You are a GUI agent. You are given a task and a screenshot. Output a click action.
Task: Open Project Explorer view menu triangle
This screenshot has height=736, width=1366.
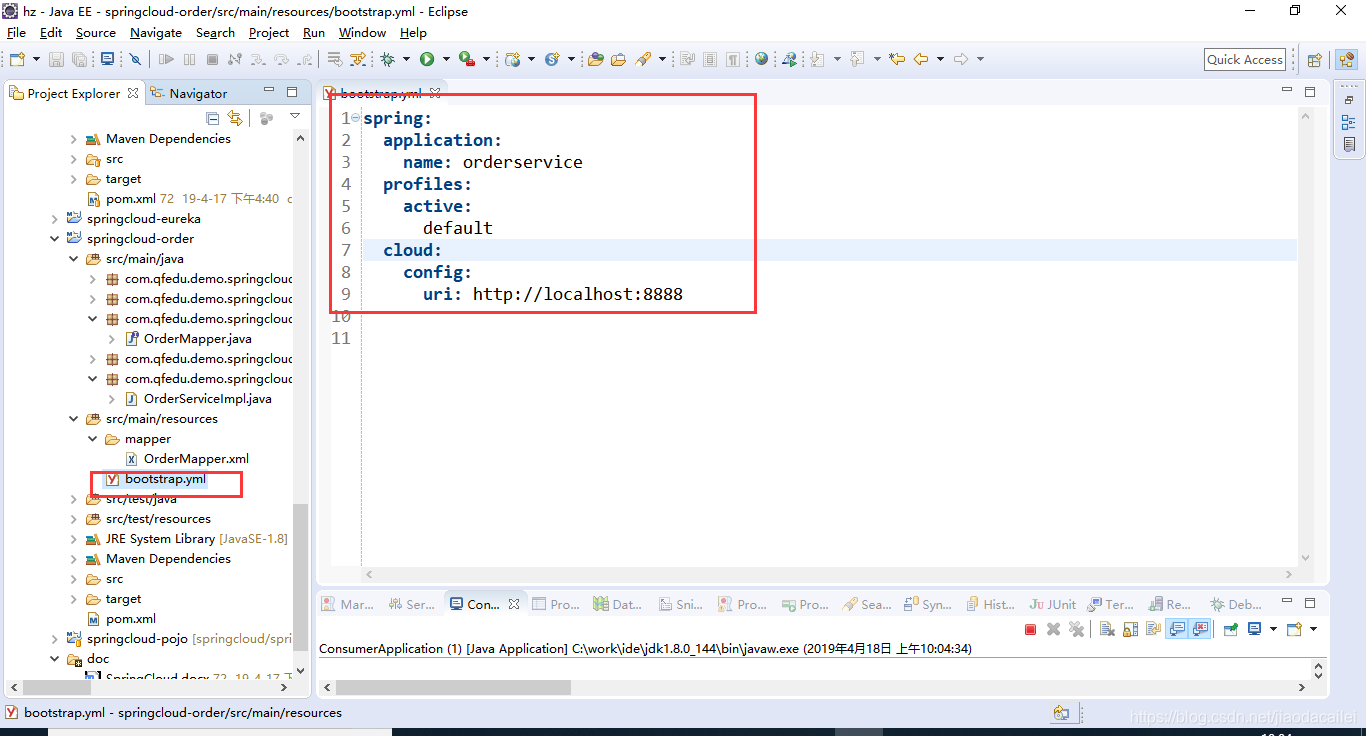click(x=295, y=117)
